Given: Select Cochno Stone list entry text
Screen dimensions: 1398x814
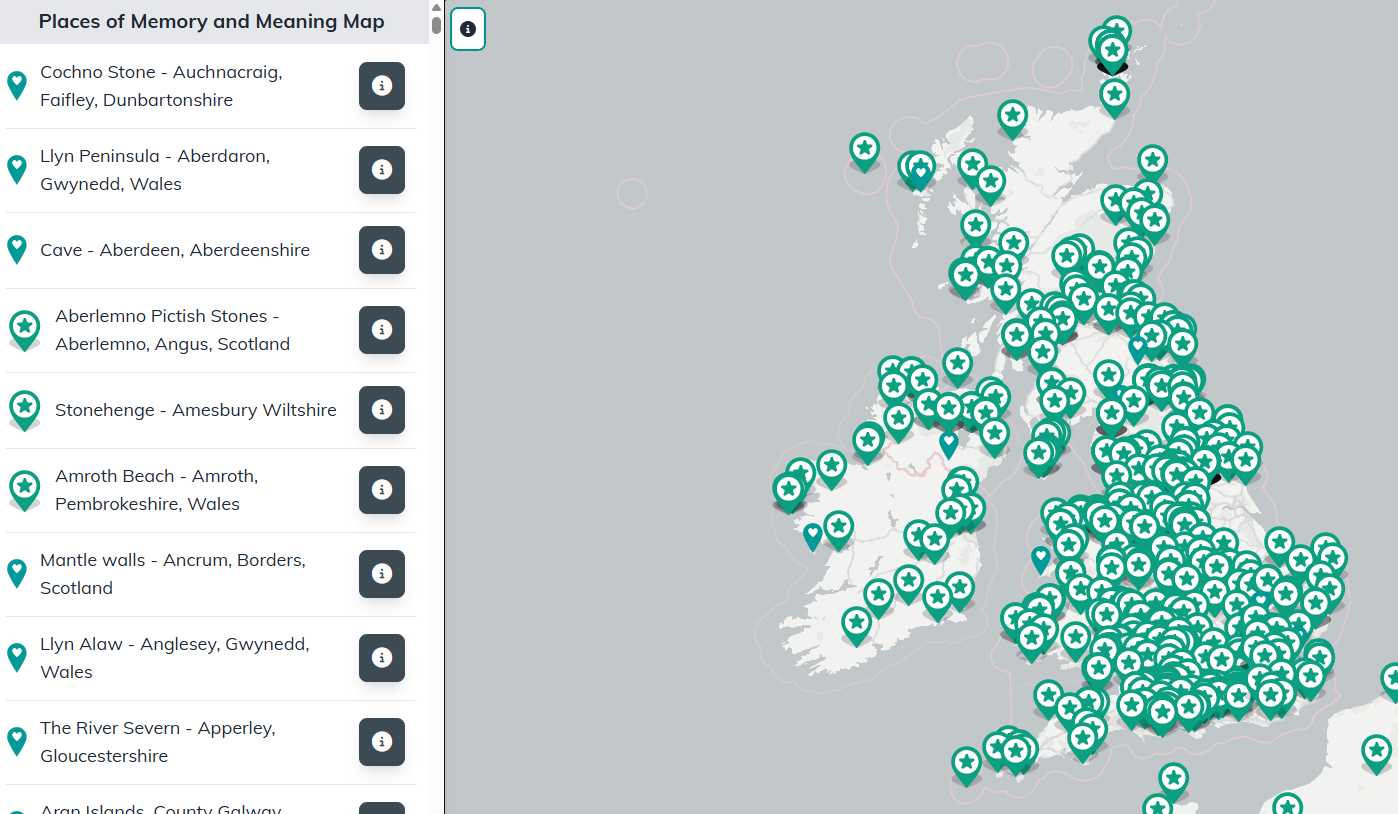Looking at the screenshot, I should 160,86.
